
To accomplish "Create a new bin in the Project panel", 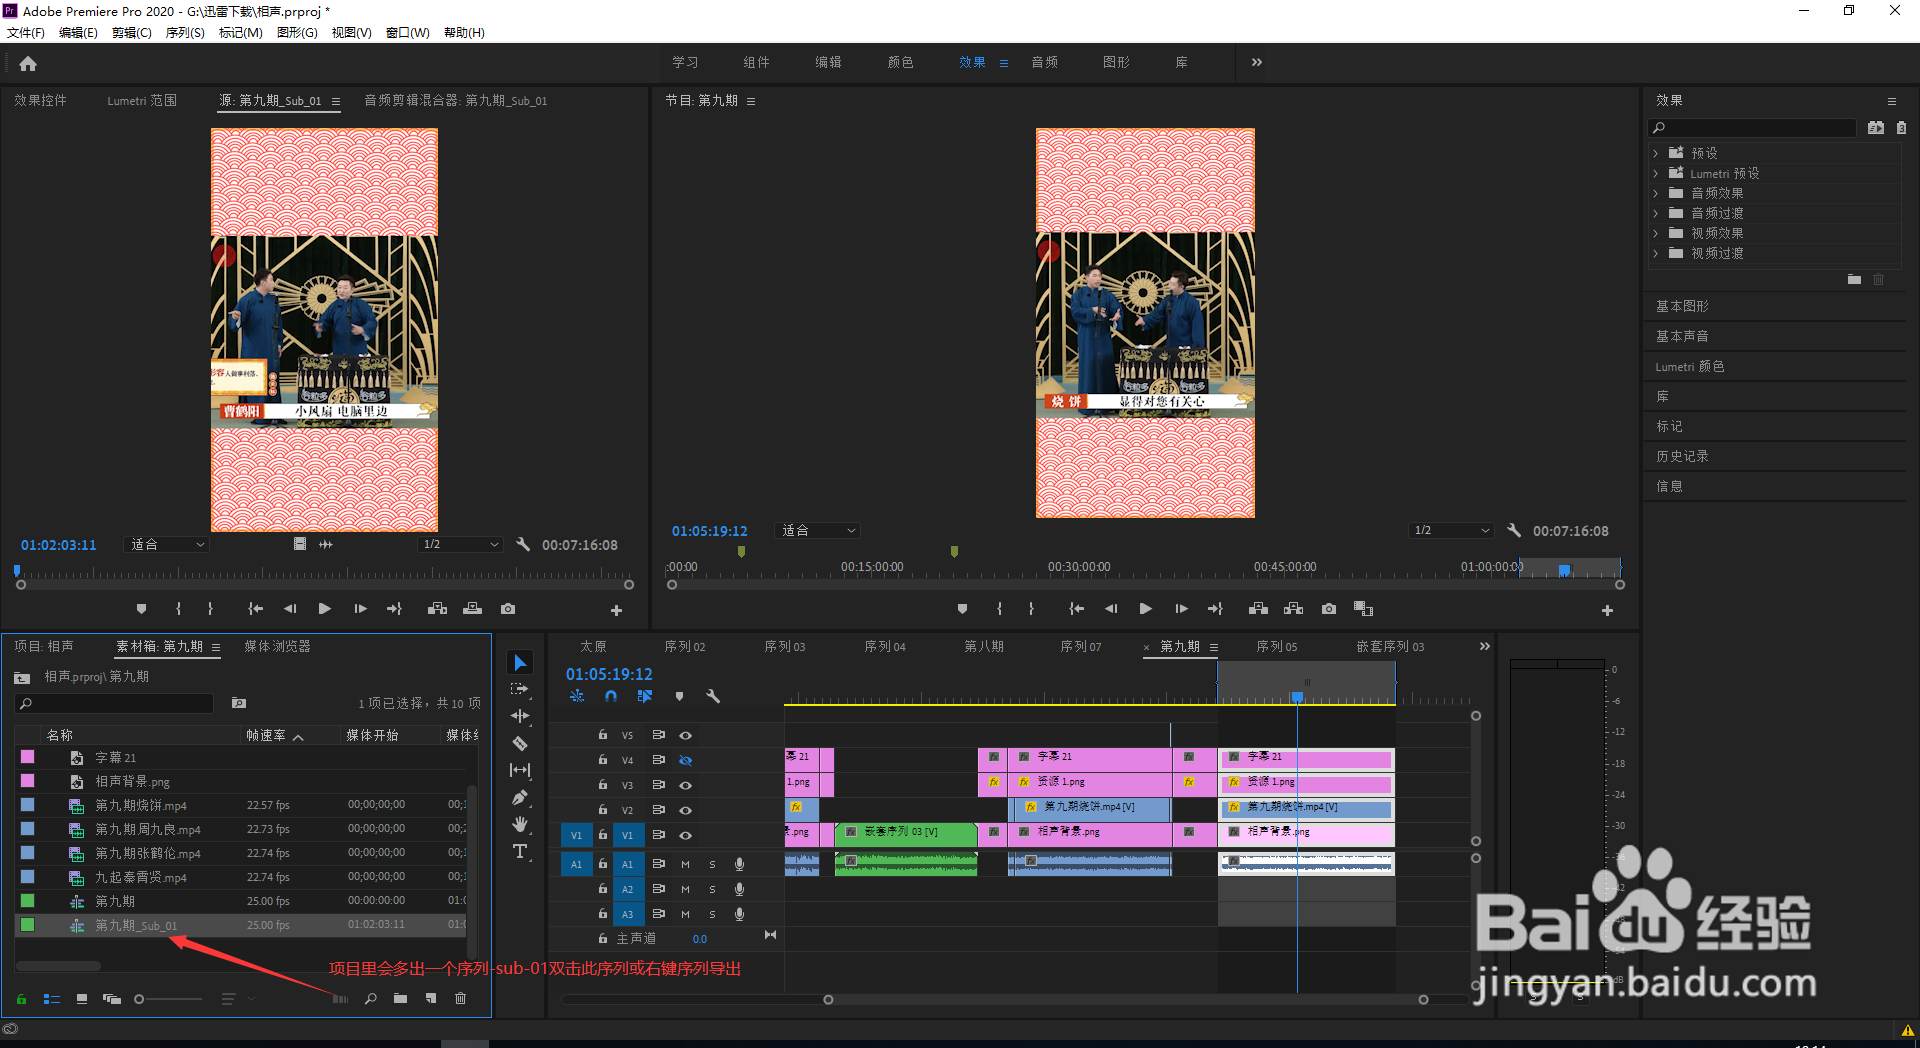I will pyautogui.click(x=400, y=998).
